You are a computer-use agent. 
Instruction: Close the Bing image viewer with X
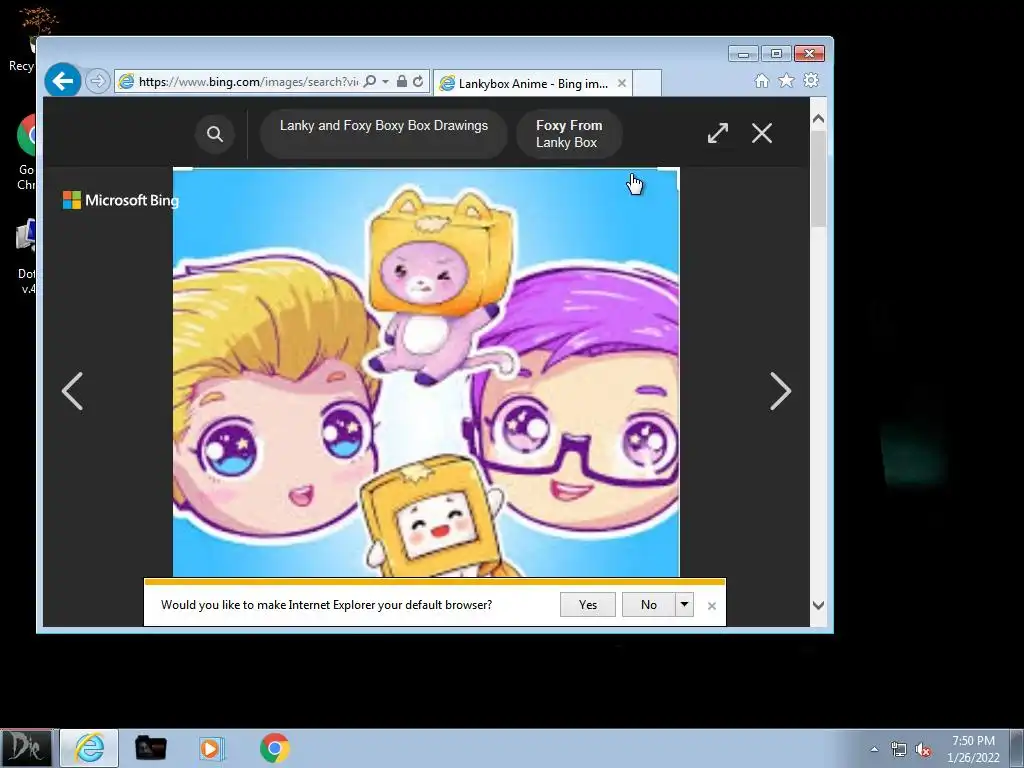tap(761, 133)
